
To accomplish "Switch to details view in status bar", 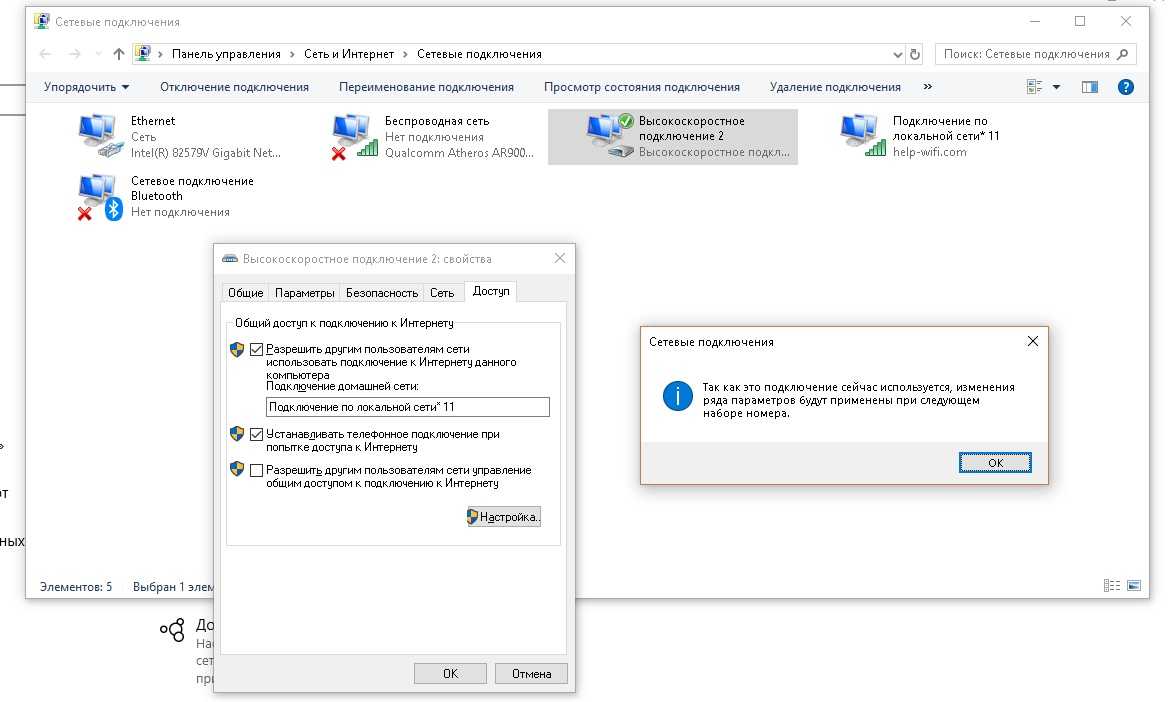I will pos(1112,586).
